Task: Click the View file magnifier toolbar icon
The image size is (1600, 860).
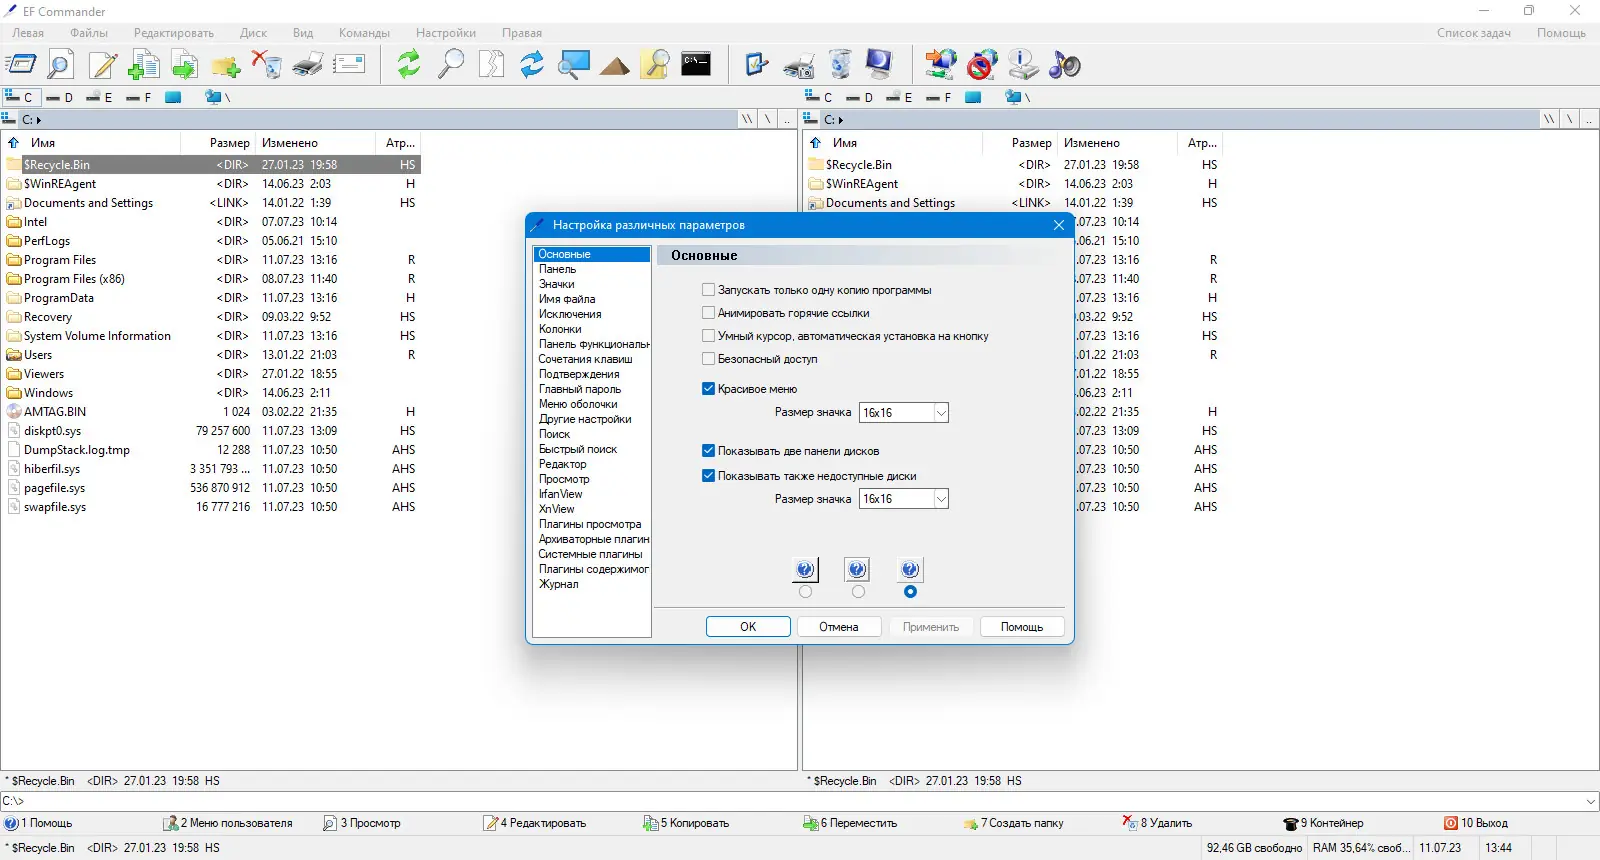Action: click(60, 65)
